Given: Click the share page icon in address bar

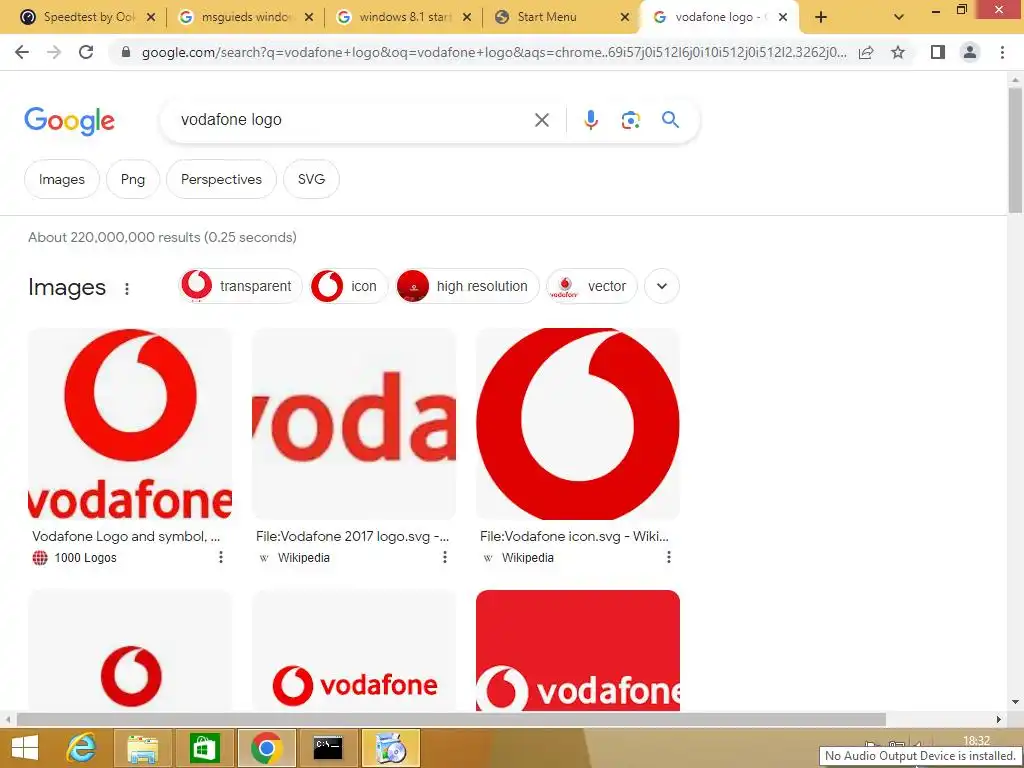Looking at the screenshot, I should (866, 52).
